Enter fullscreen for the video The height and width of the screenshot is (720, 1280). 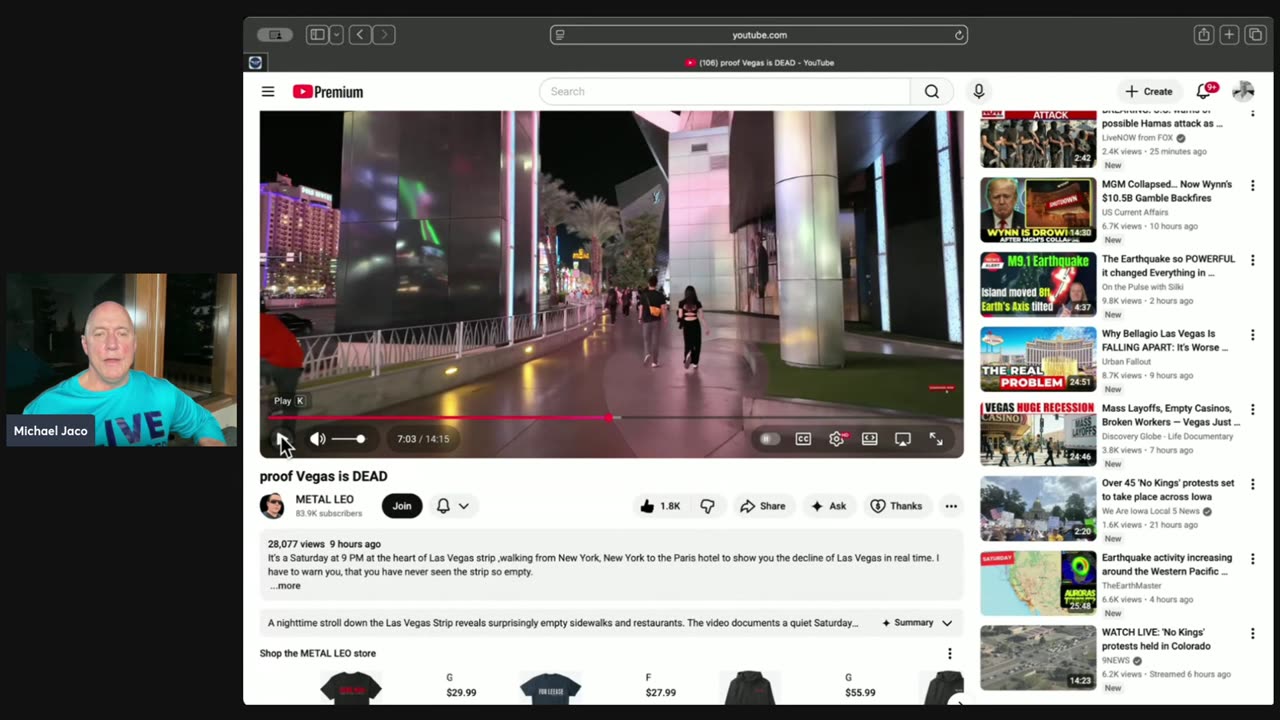click(936, 439)
